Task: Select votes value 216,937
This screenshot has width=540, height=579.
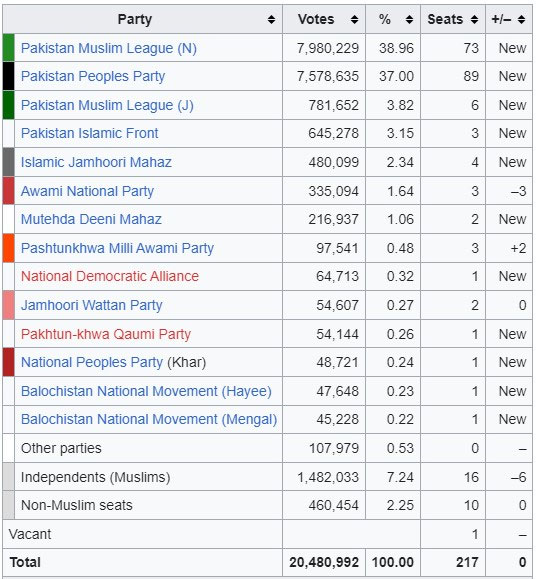Action: pyautogui.click(x=334, y=219)
